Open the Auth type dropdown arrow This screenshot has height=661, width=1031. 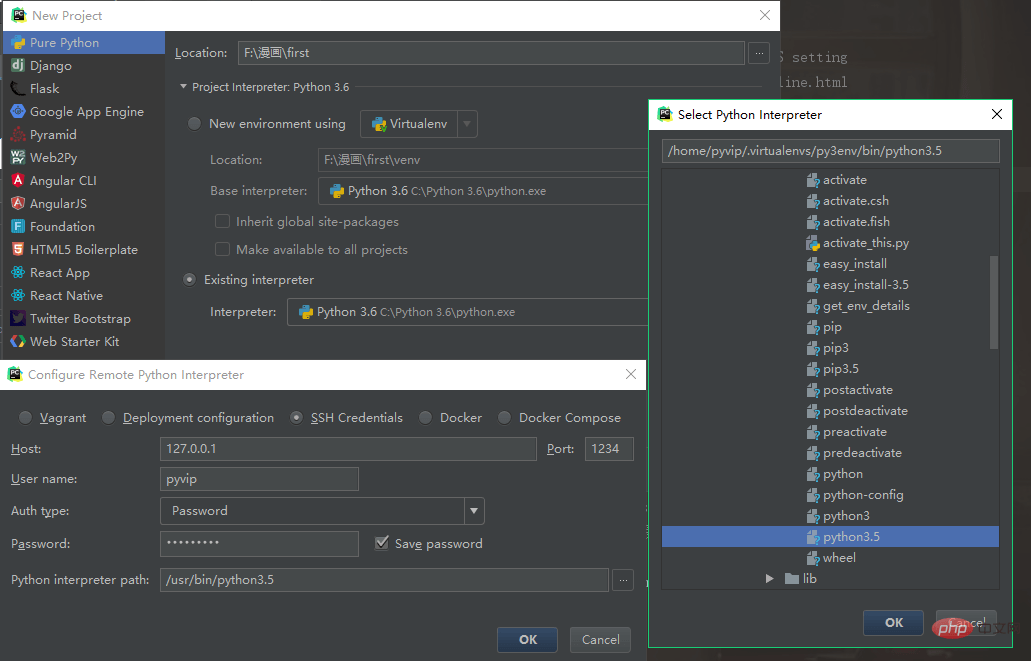click(474, 511)
